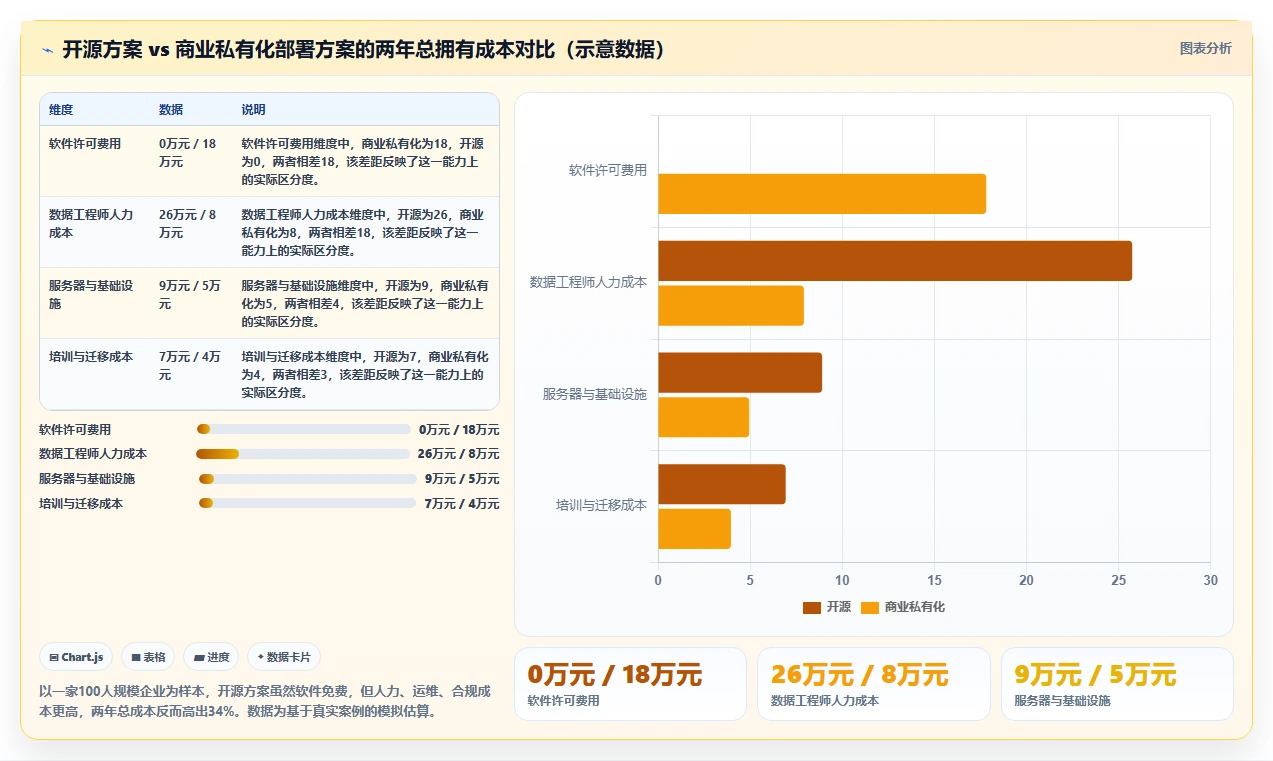This screenshot has height=761, width=1273.
Task: Open the 0万元 / 18万元 data card
Action: point(630,684)
